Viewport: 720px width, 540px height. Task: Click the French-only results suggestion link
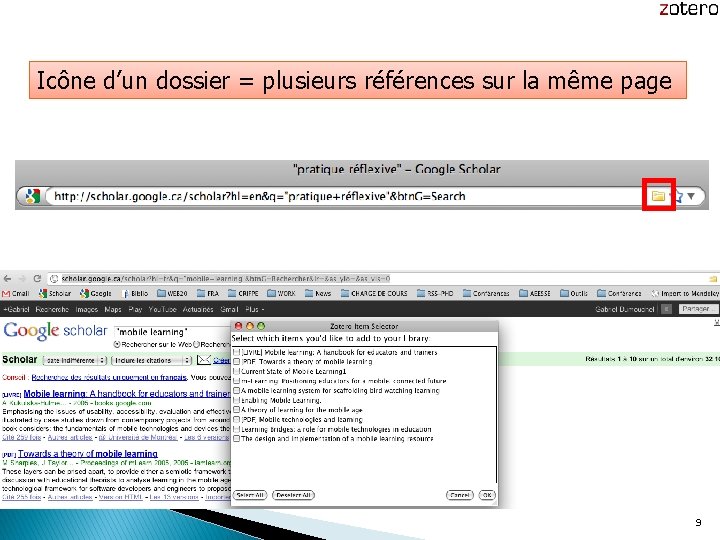[x=109, y=377]
